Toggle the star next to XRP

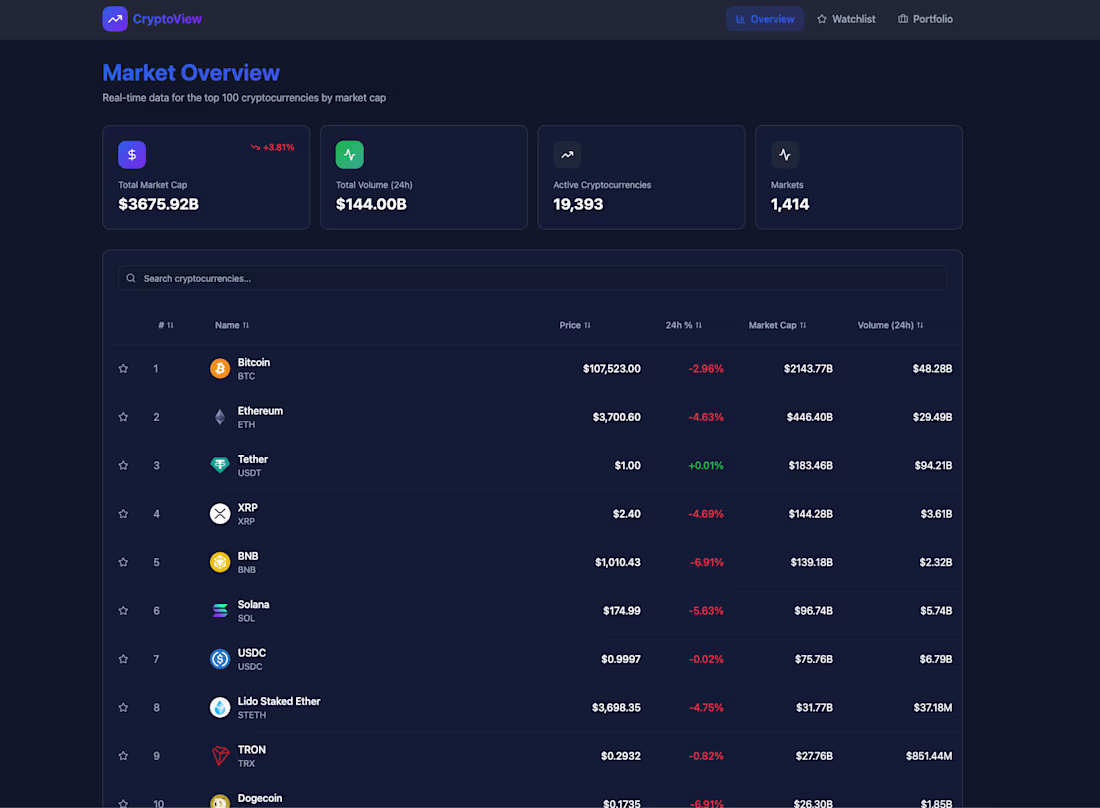[x=123, y=514]
